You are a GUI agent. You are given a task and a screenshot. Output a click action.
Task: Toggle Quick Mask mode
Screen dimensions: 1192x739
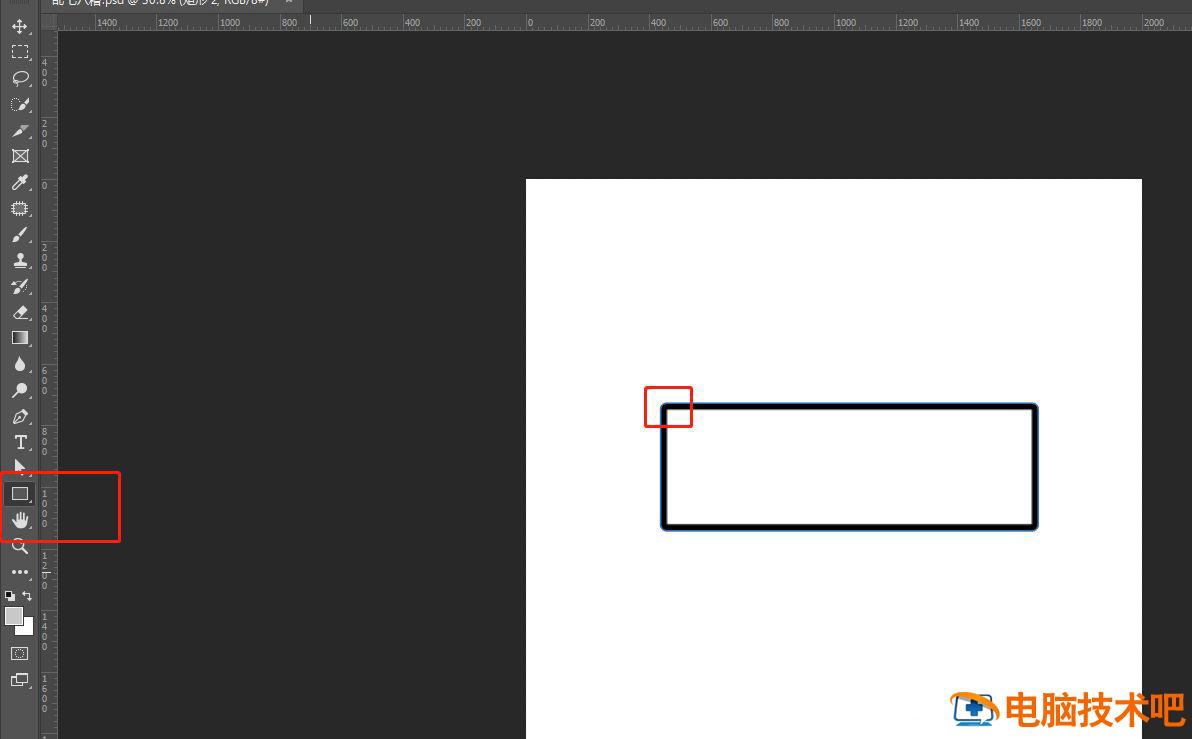pos(19,653)
